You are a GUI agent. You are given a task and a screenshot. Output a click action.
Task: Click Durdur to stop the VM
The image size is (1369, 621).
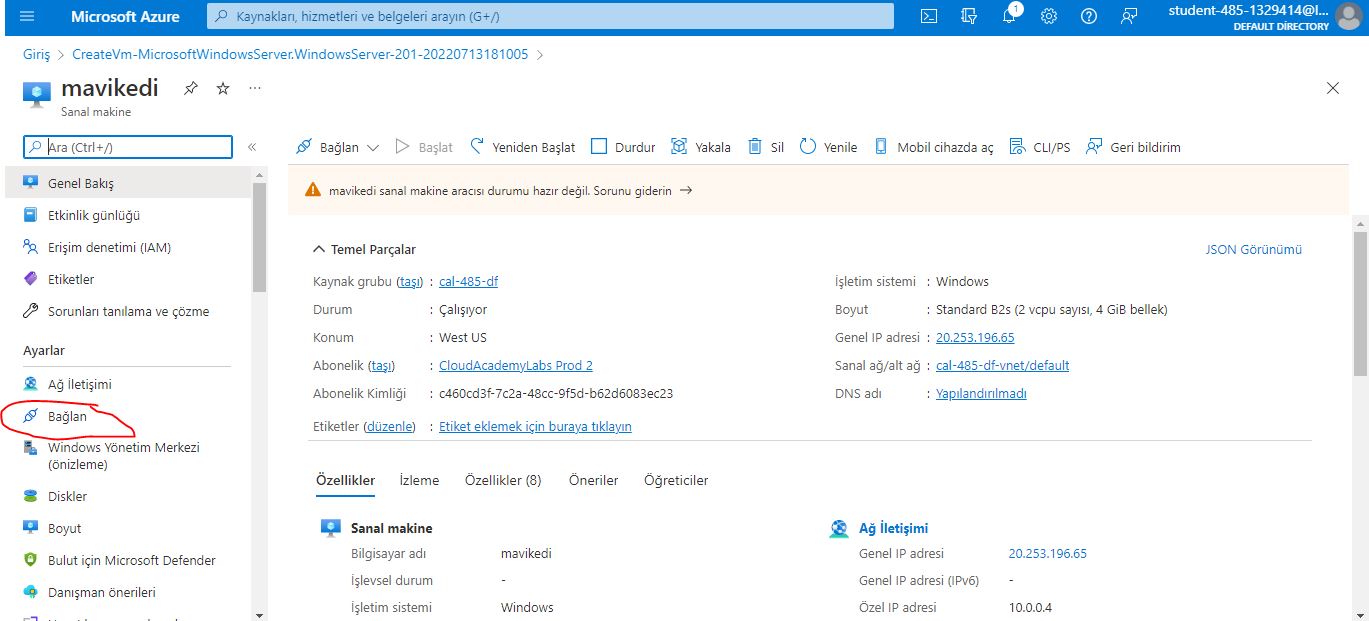[623, 147]
